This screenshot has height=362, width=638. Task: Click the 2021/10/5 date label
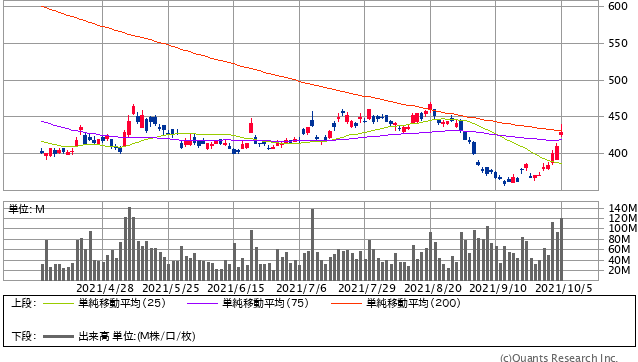pos(564,288)
